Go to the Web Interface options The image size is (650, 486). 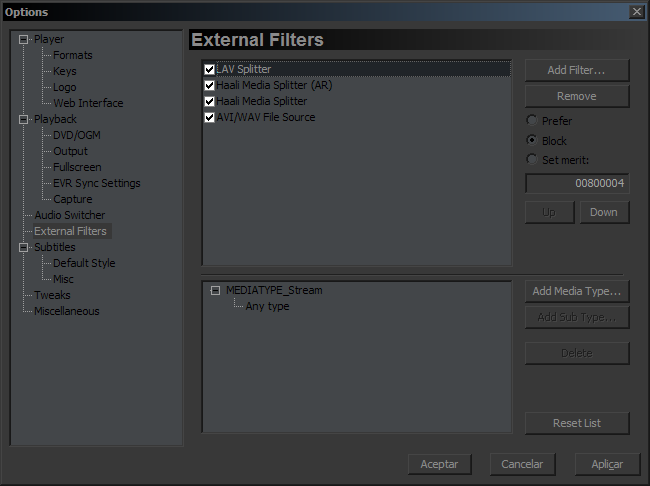tap(88, 103)
